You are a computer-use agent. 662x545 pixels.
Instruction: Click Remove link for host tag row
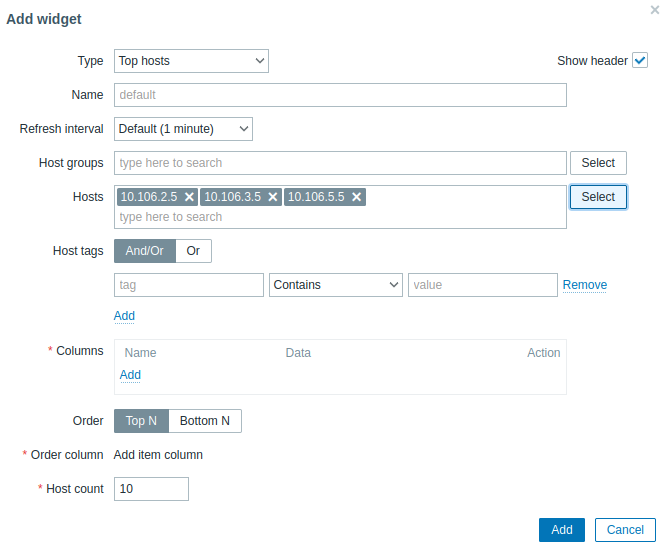(585, 285)
